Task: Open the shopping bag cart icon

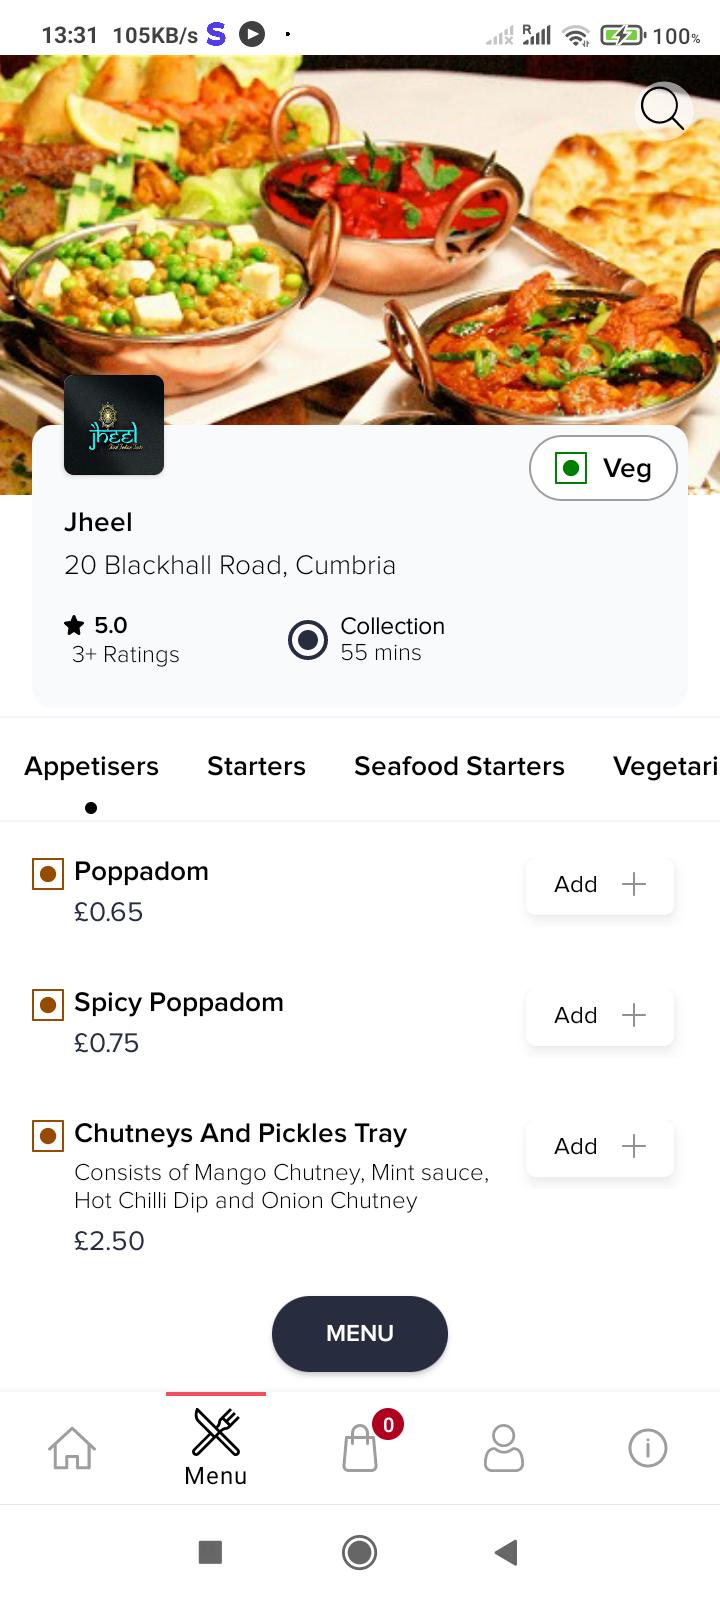Action: pos(360,1448)
